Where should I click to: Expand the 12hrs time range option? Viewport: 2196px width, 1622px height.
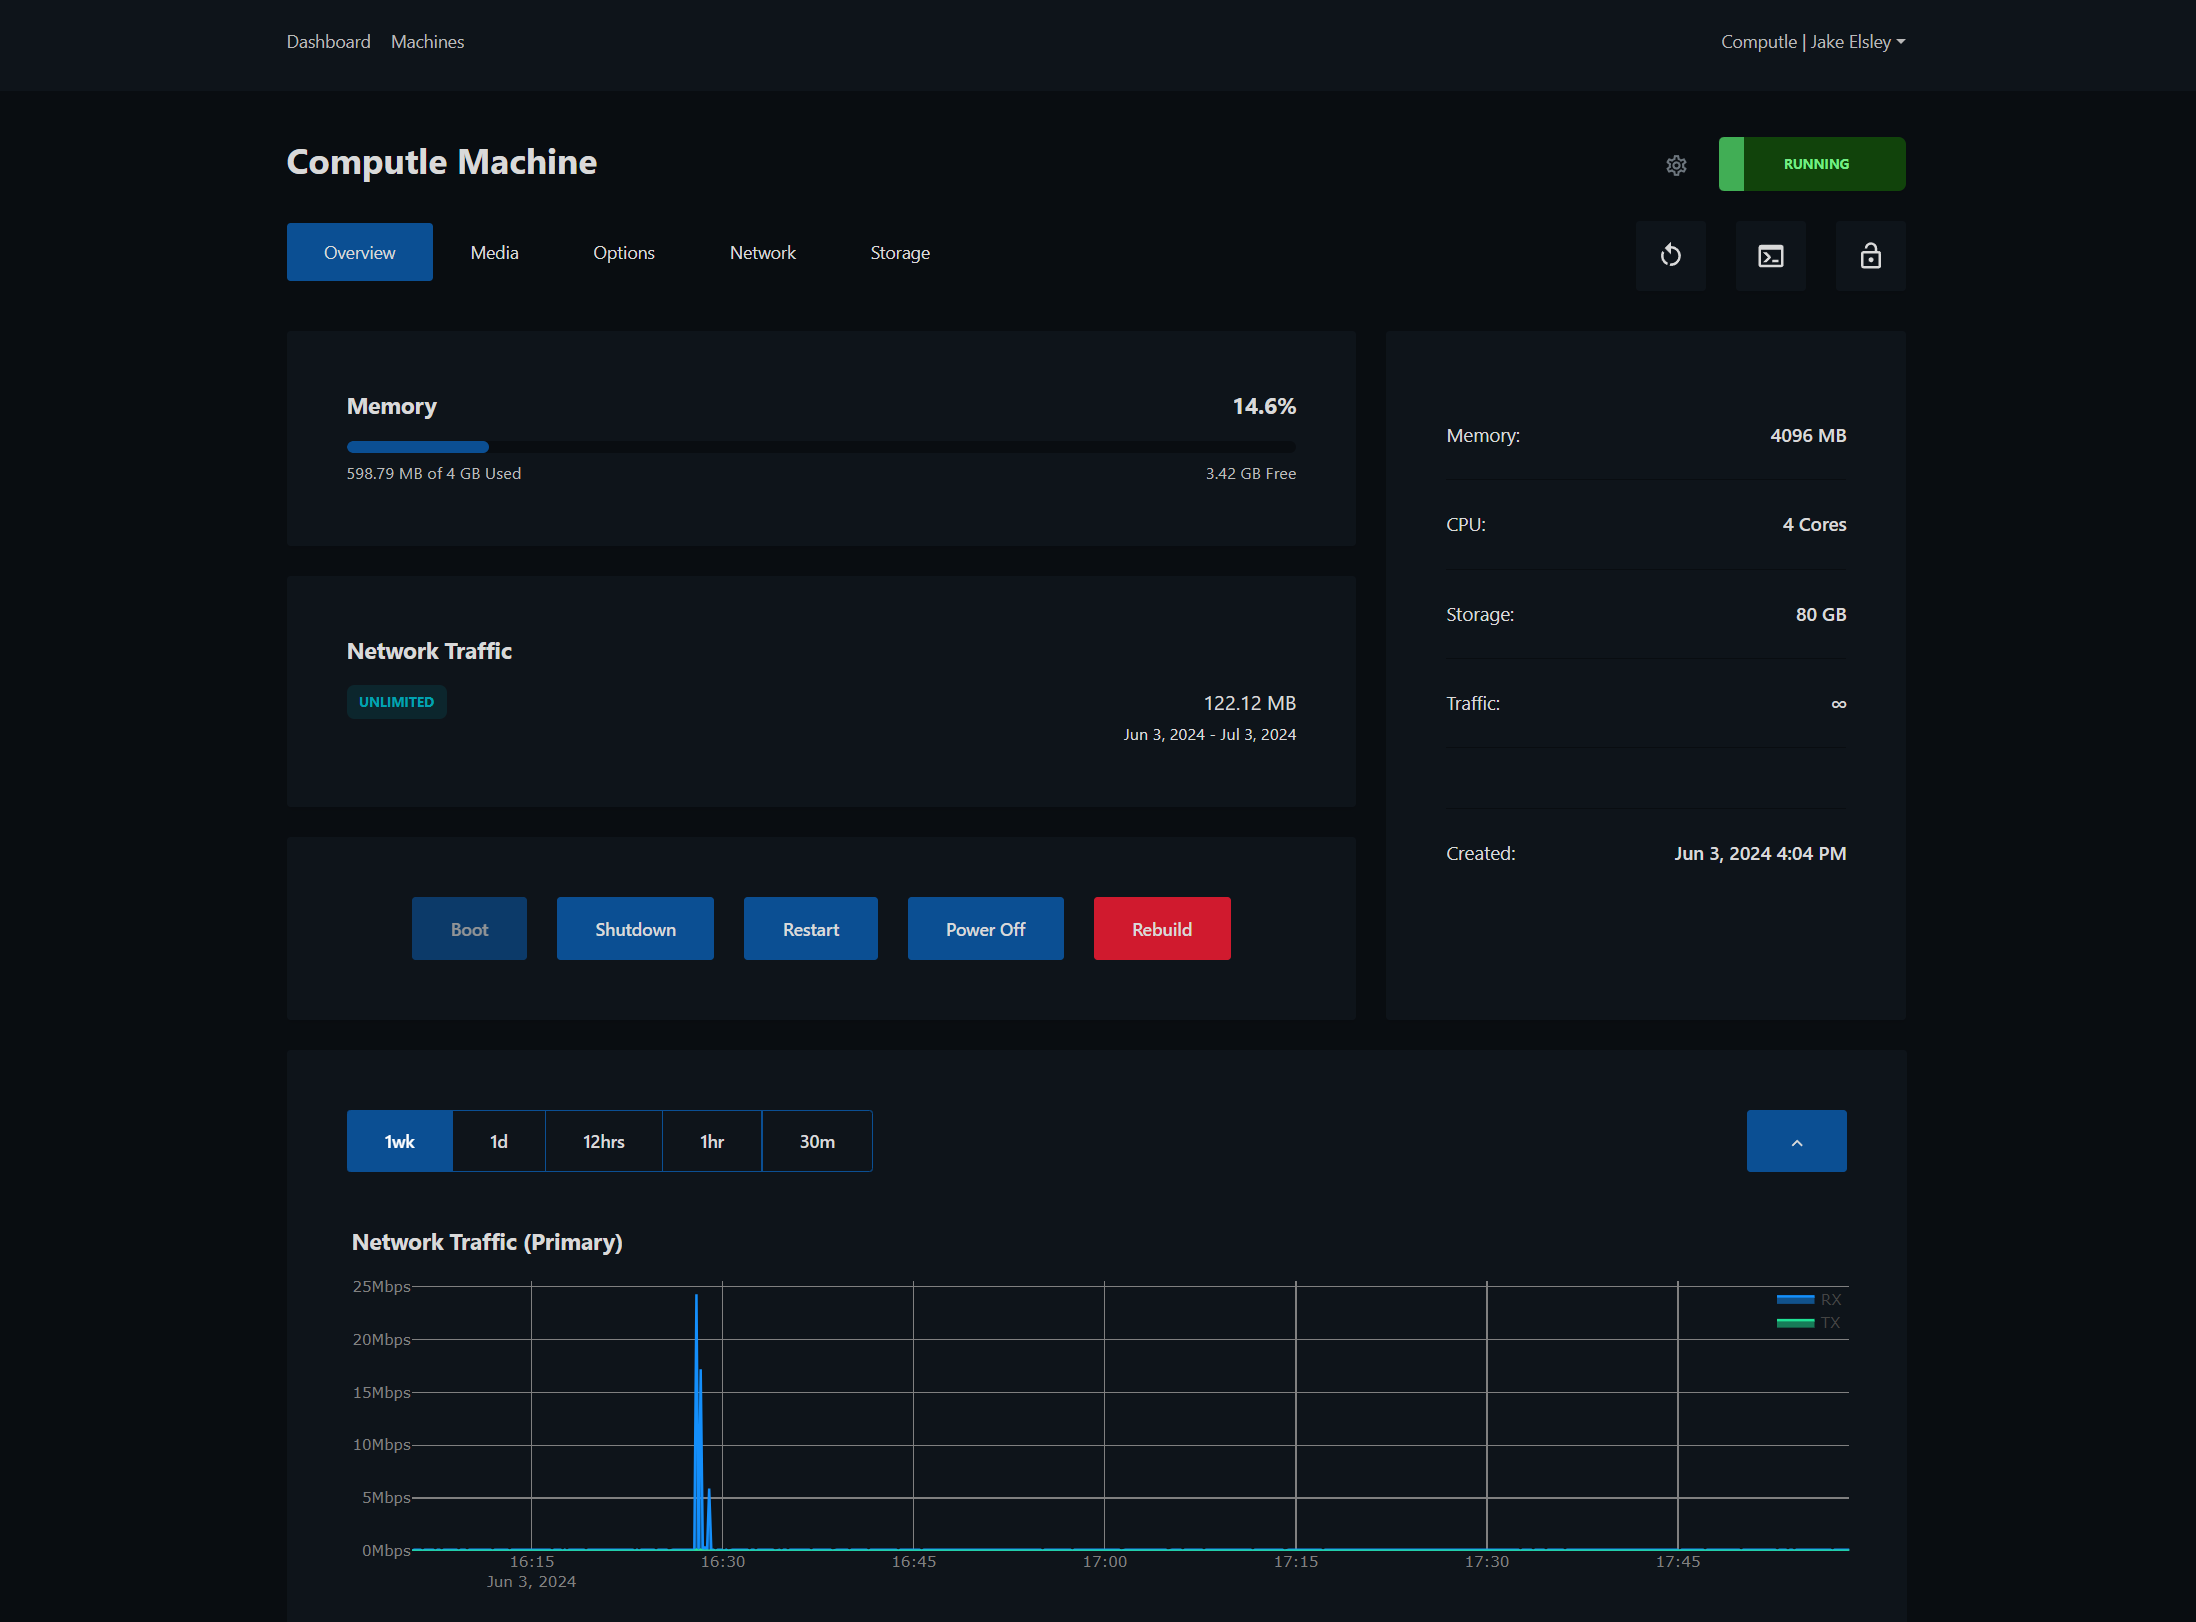603,1140
